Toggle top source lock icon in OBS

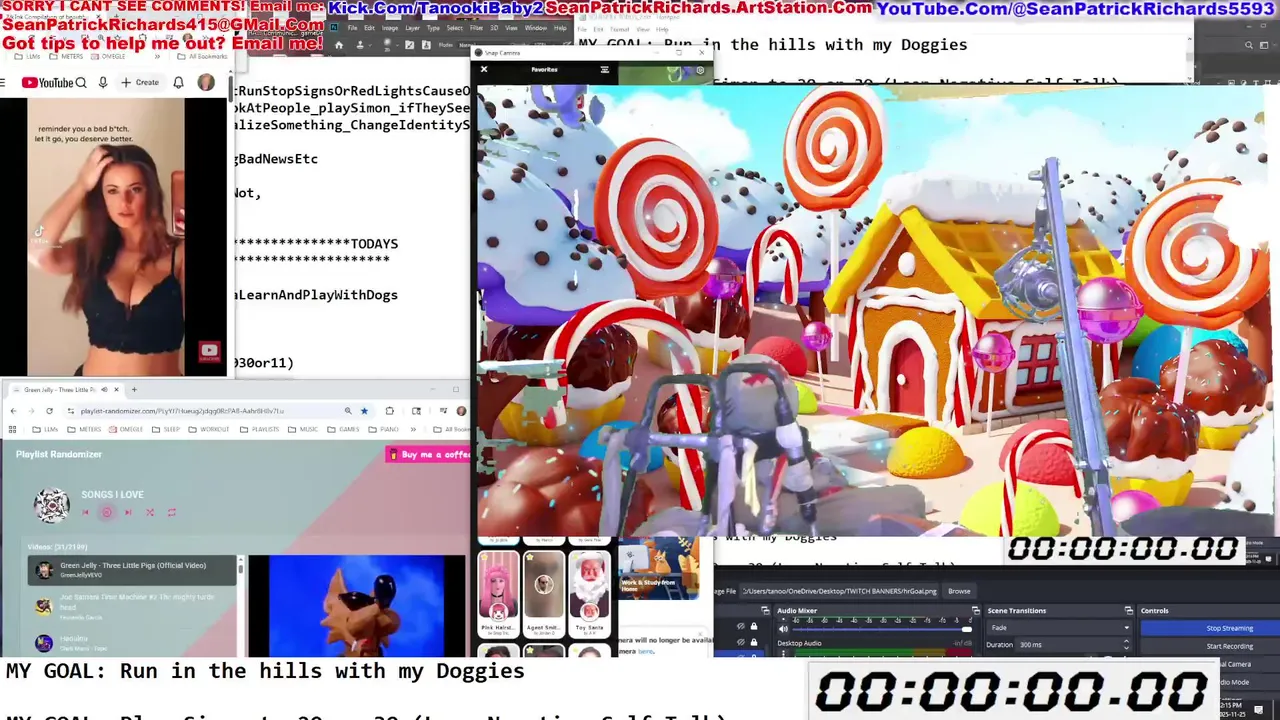point(753,627)
